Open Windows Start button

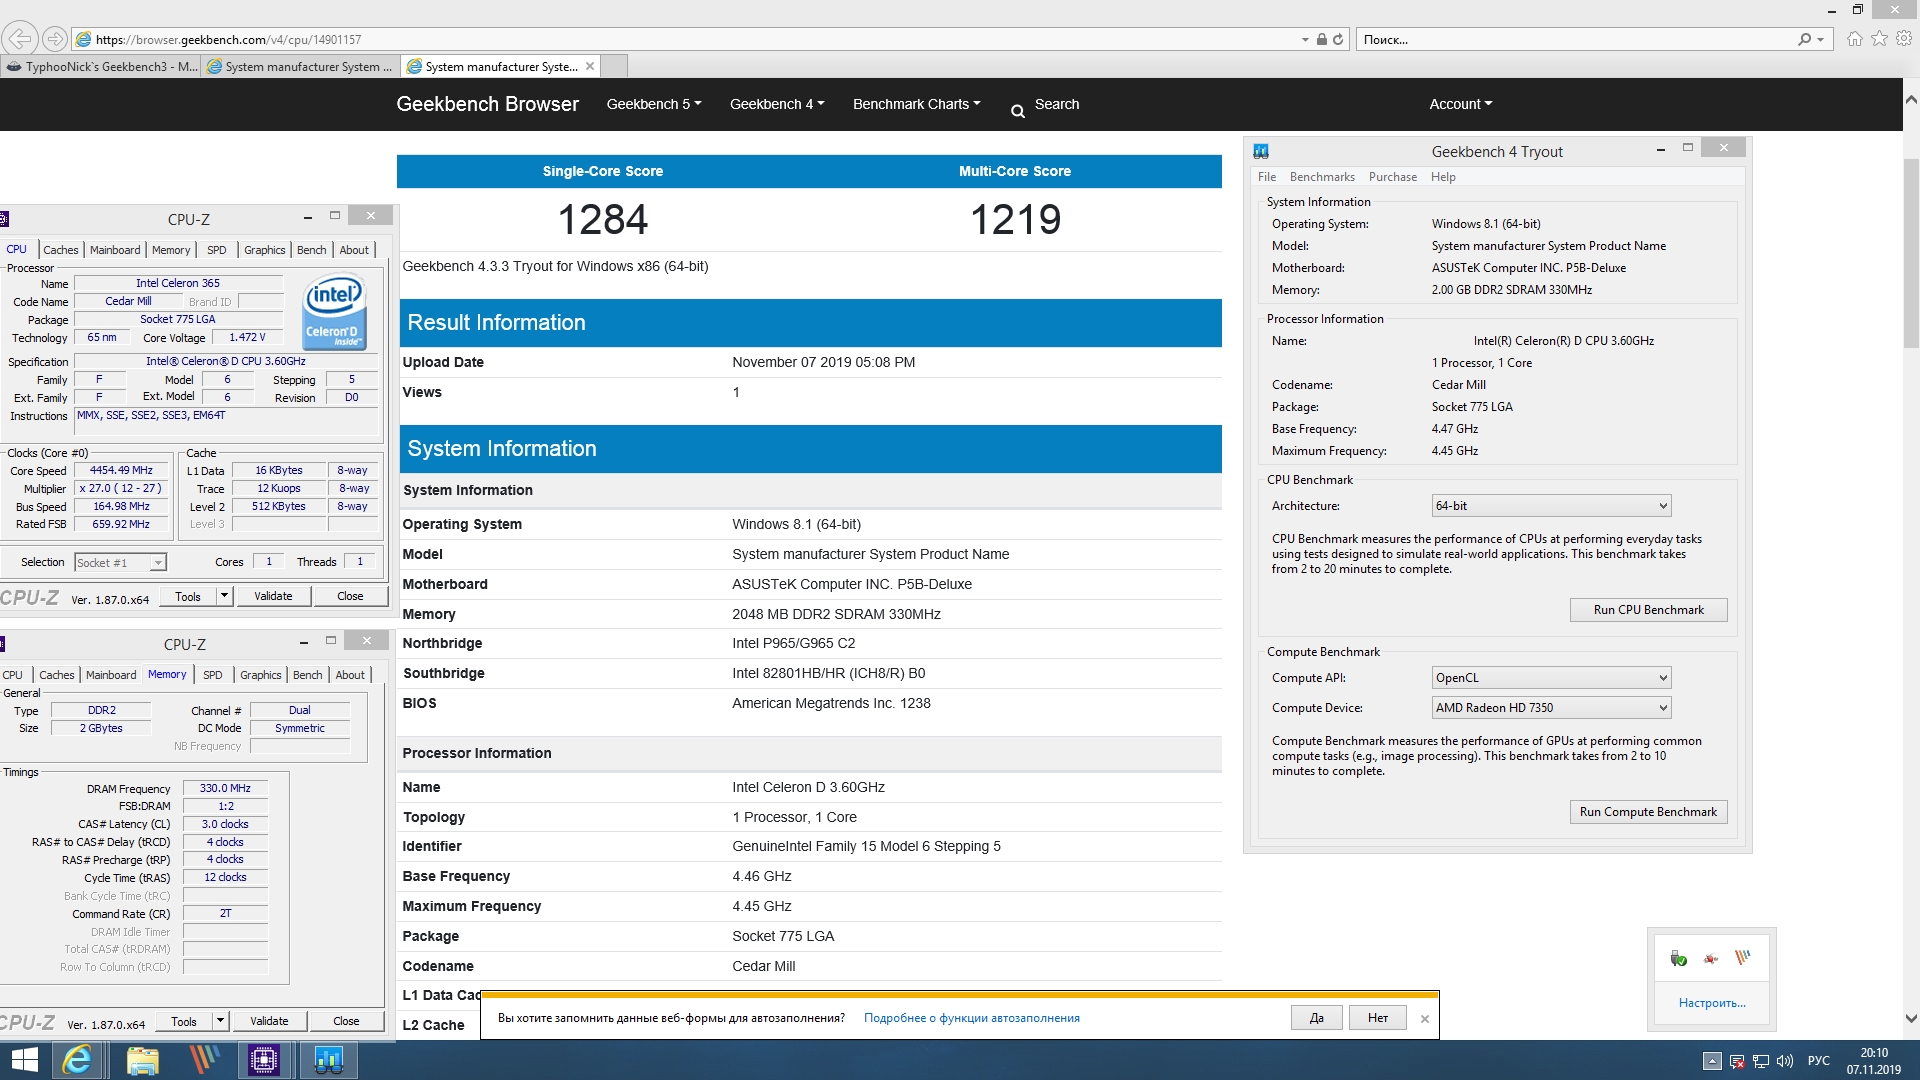(23, 1060)
